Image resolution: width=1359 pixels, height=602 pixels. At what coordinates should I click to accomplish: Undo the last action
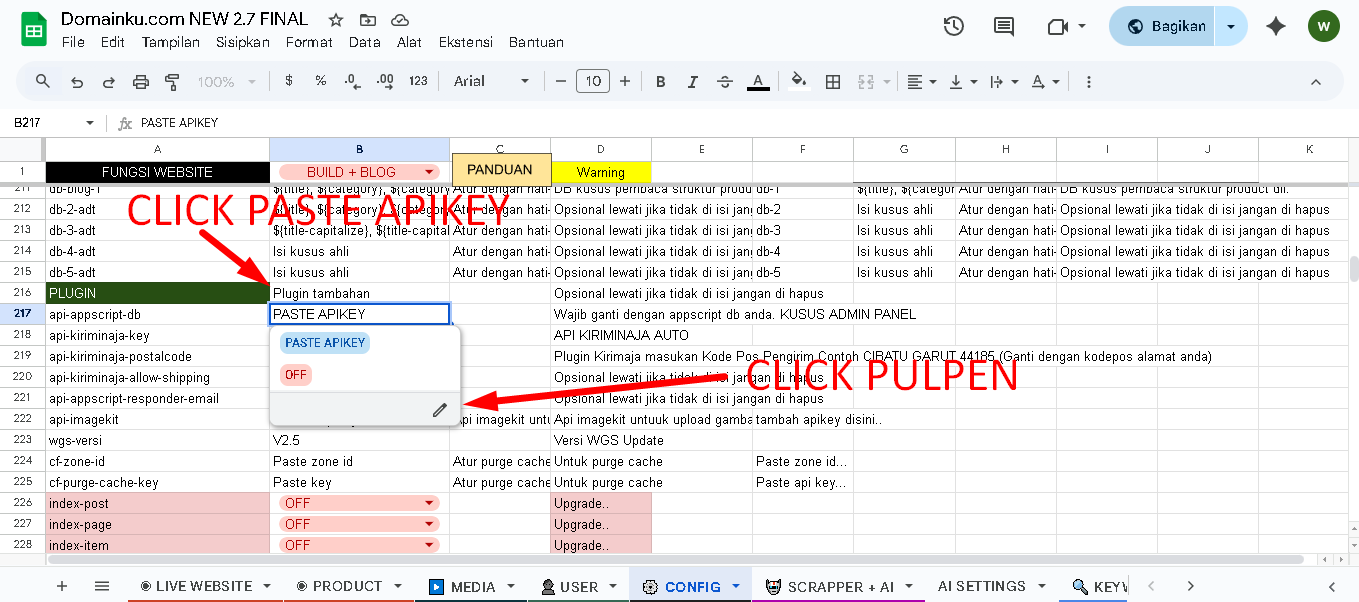(77, 82)
